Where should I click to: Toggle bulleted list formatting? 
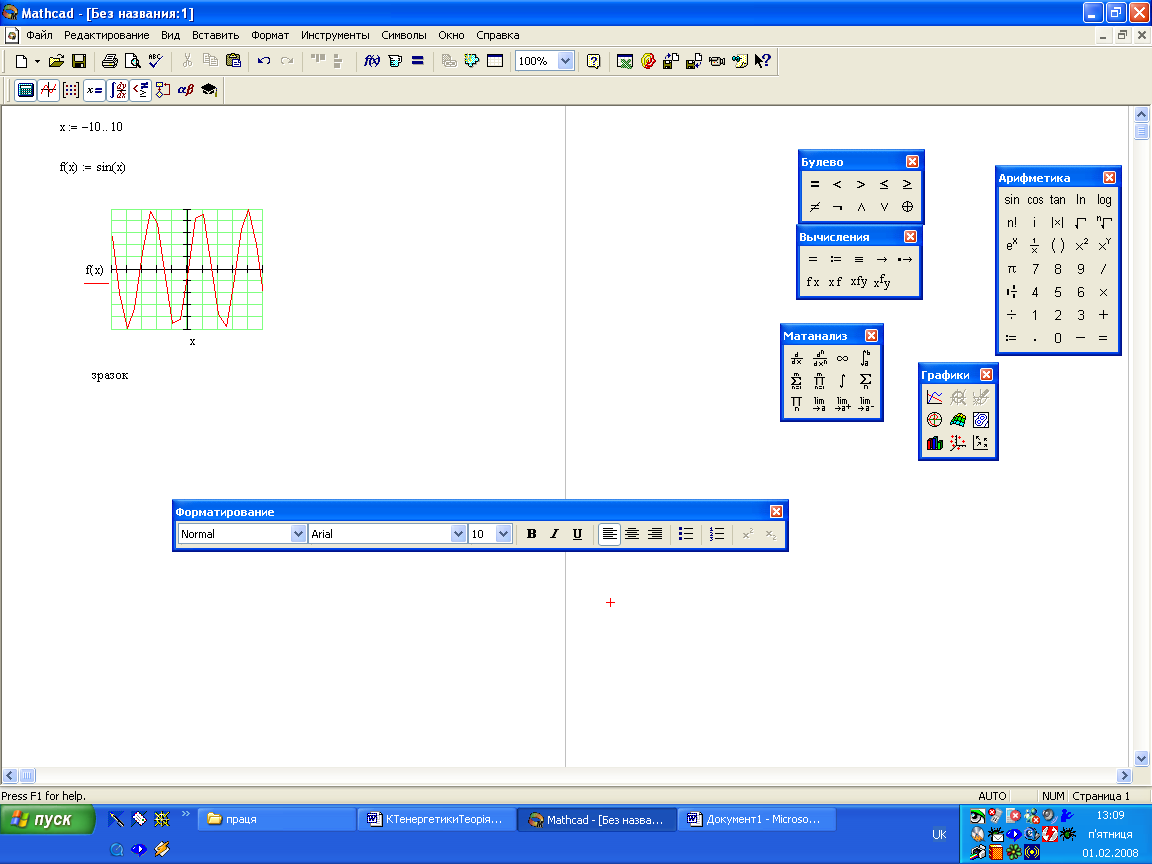(686, 534)
